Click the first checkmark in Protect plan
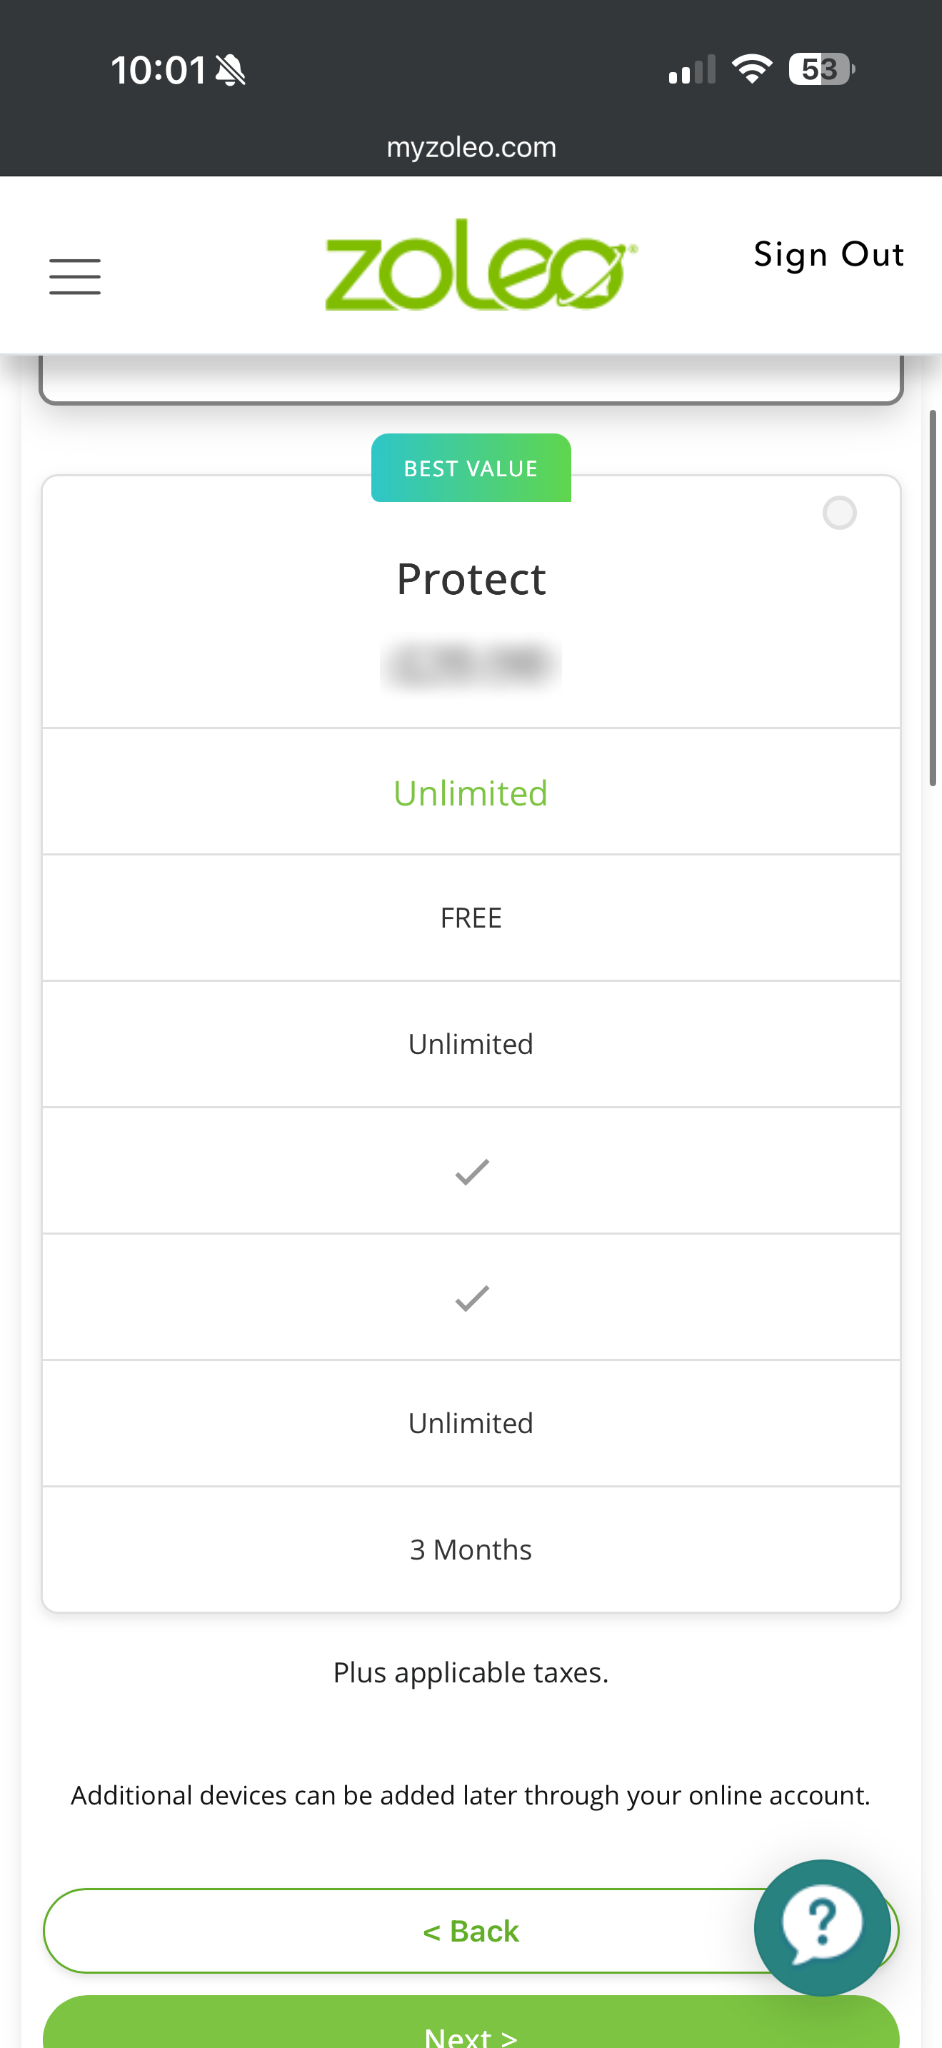 [472, 1171]
